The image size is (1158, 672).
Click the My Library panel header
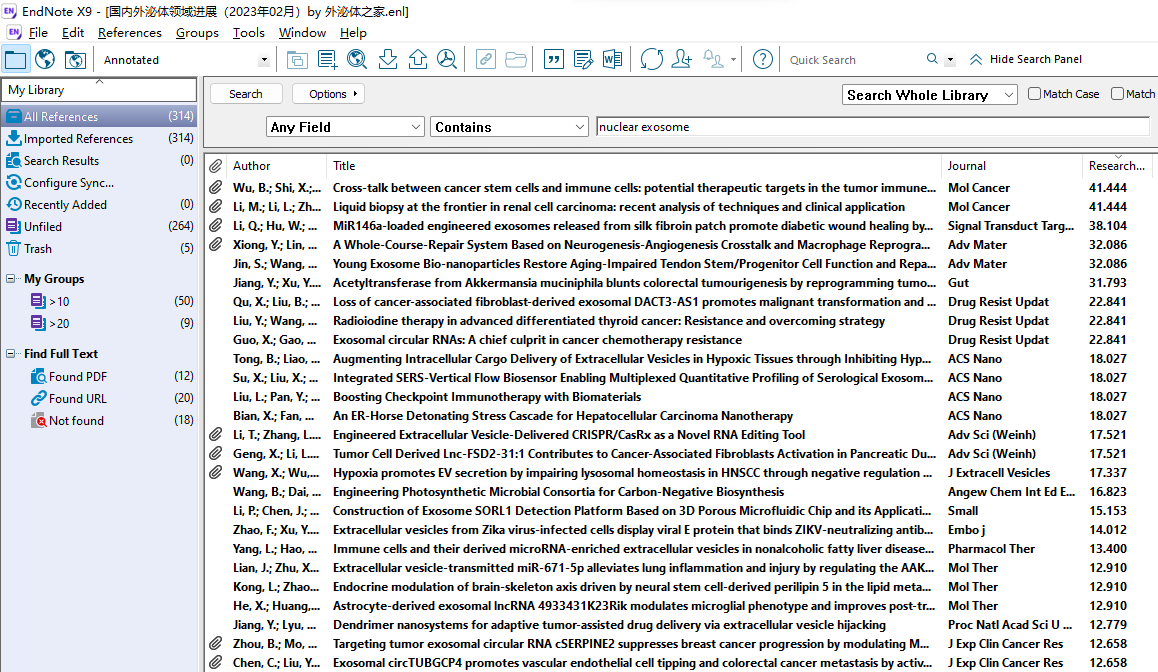click(99, 89)
